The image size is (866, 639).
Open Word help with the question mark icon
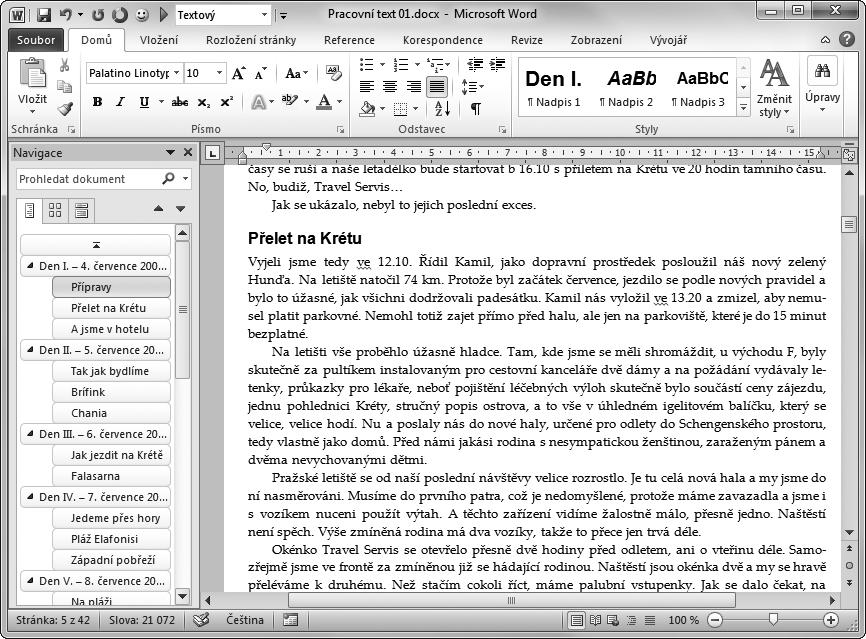[x=846, y=39]
